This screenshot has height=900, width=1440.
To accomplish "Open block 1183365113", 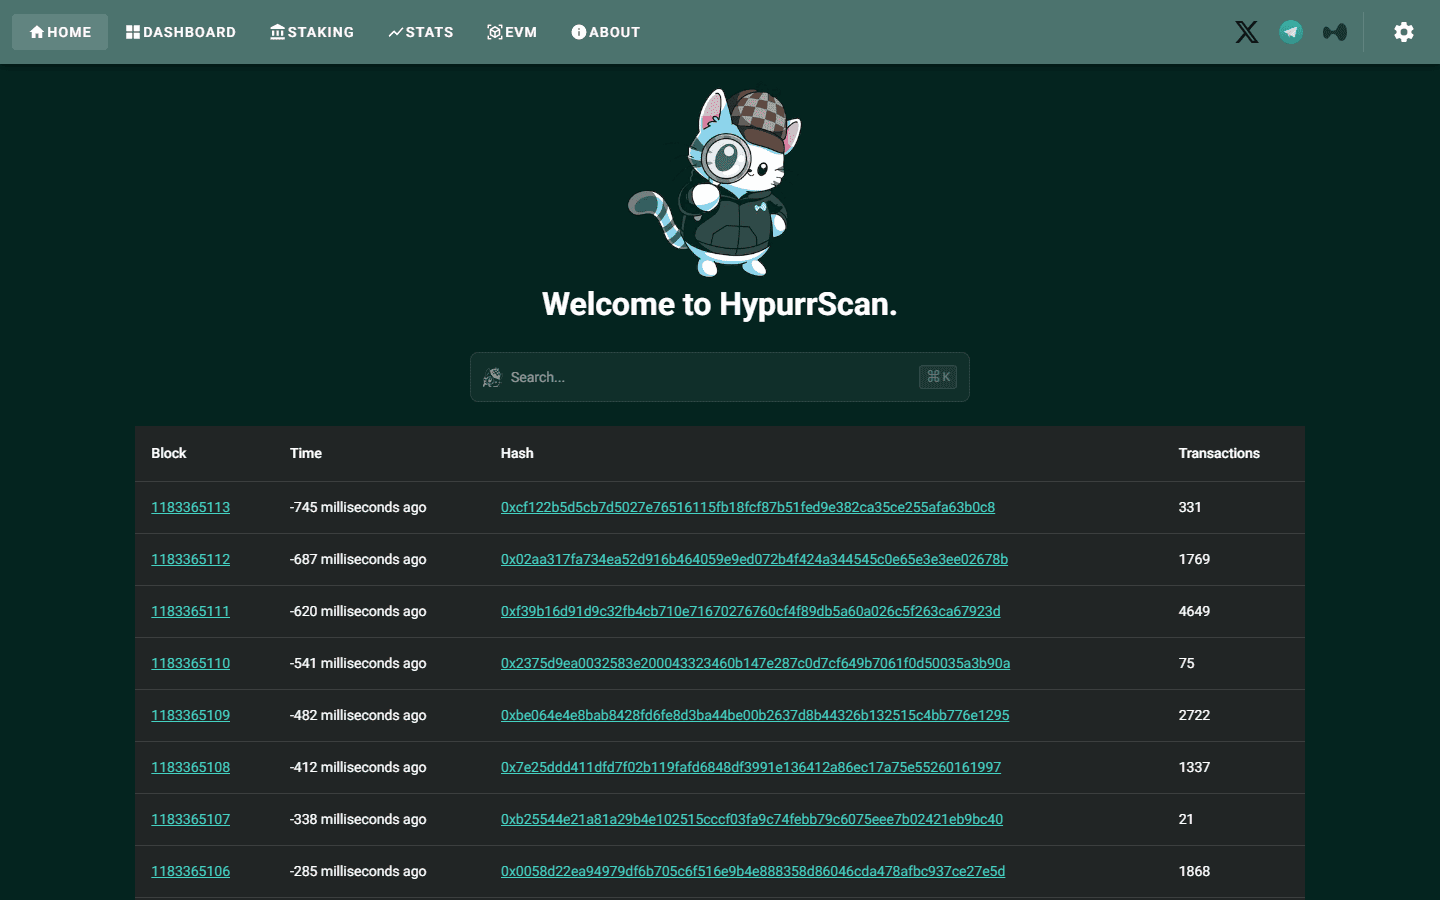I will (190, 507).
